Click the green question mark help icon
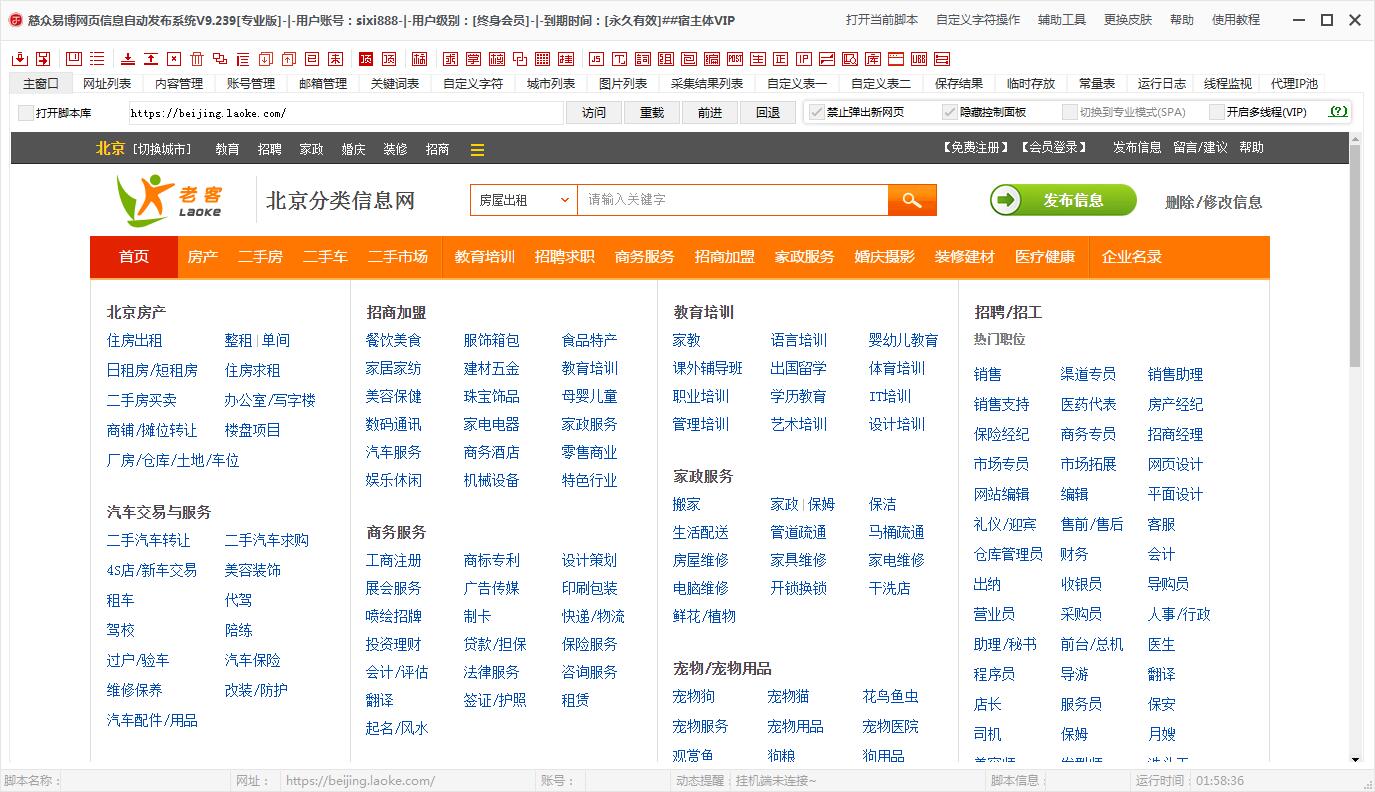The image size is (1375, 792). tap(1337, 112)
